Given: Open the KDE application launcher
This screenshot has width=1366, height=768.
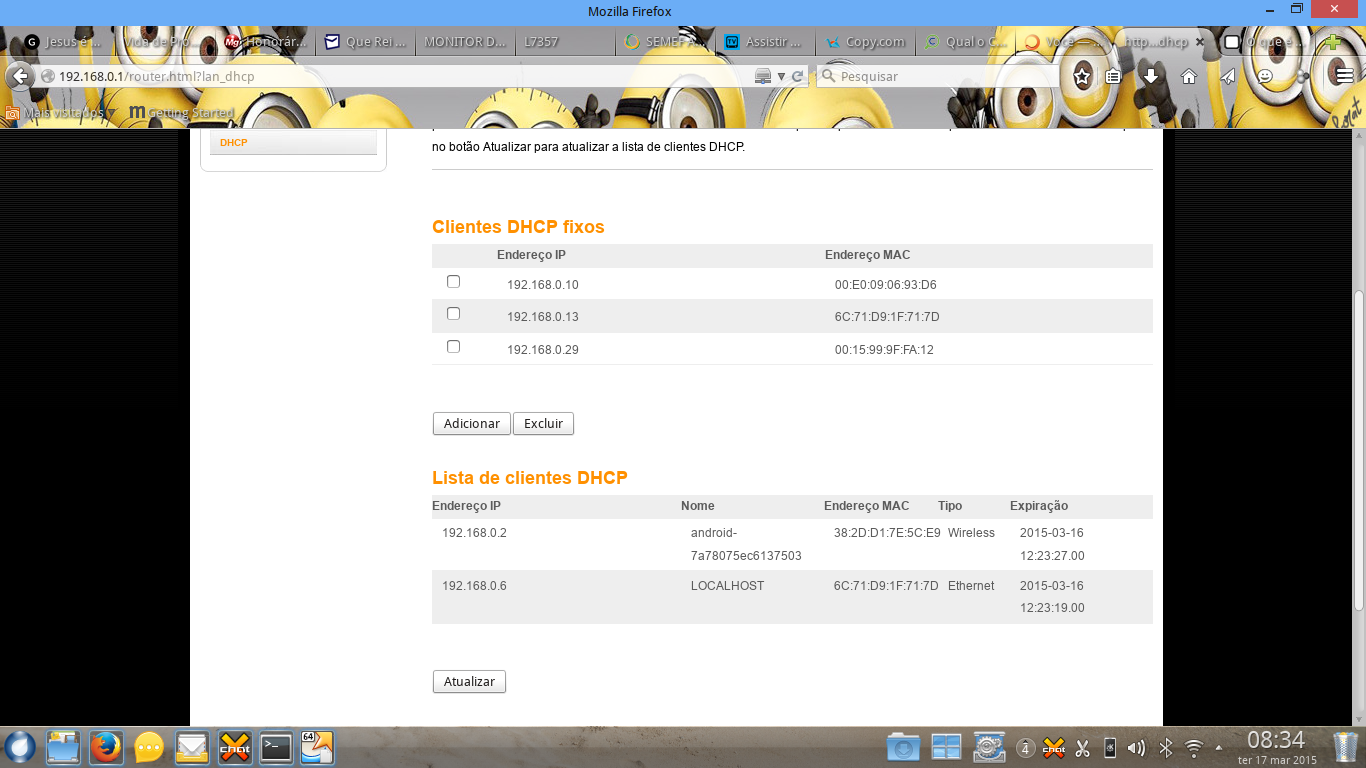Looking at the screenshot, I should coord(20,747).
